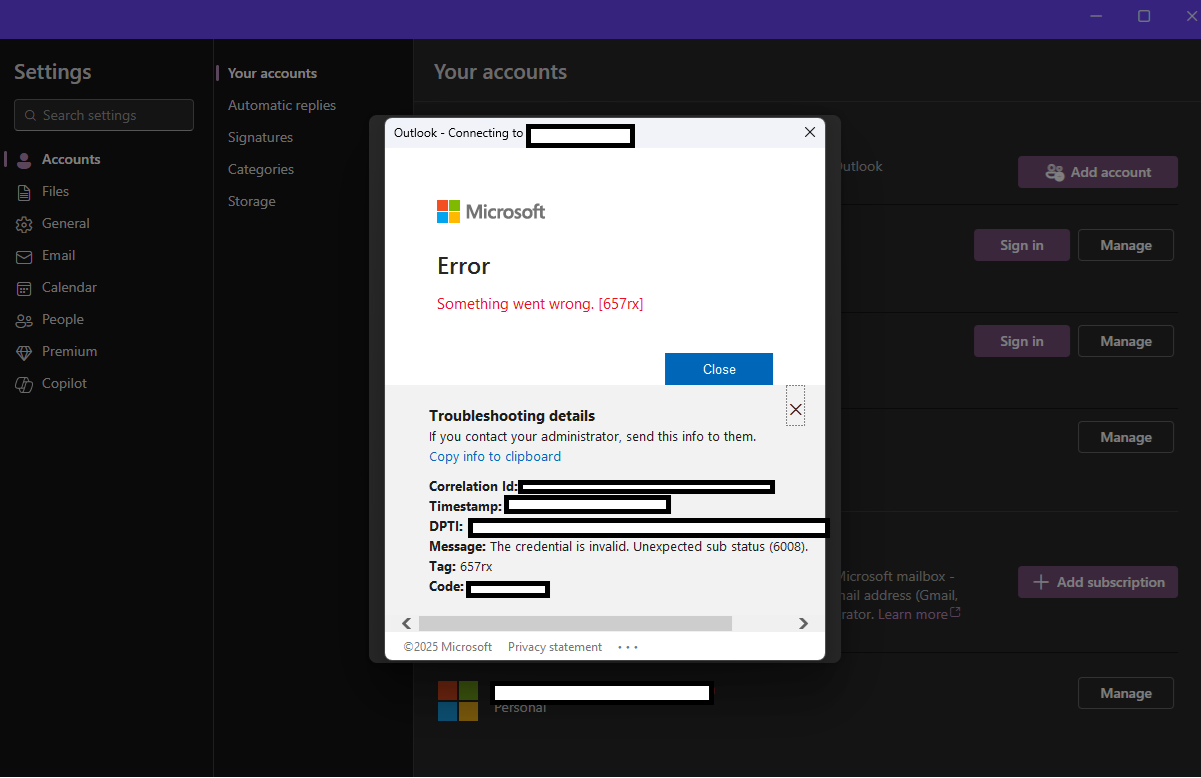Click the horizontal scrollbar thumb in dialog
1201x778 pixels.
[x=575, y=623]
